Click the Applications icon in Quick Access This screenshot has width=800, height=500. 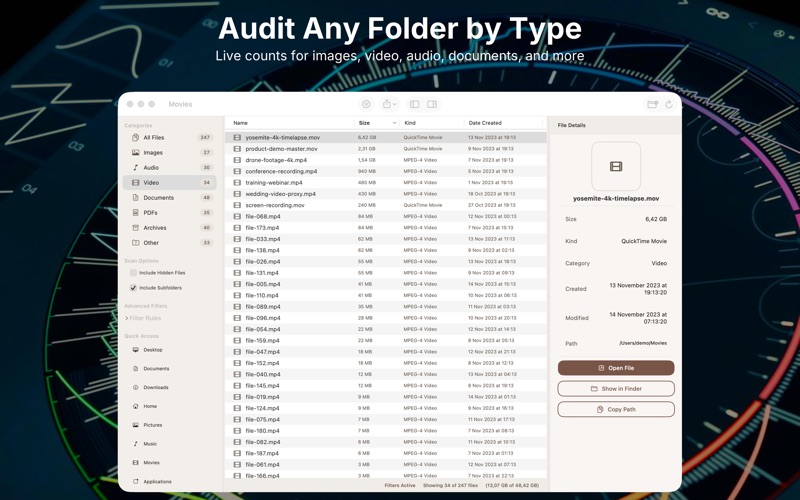click(135, 482)
